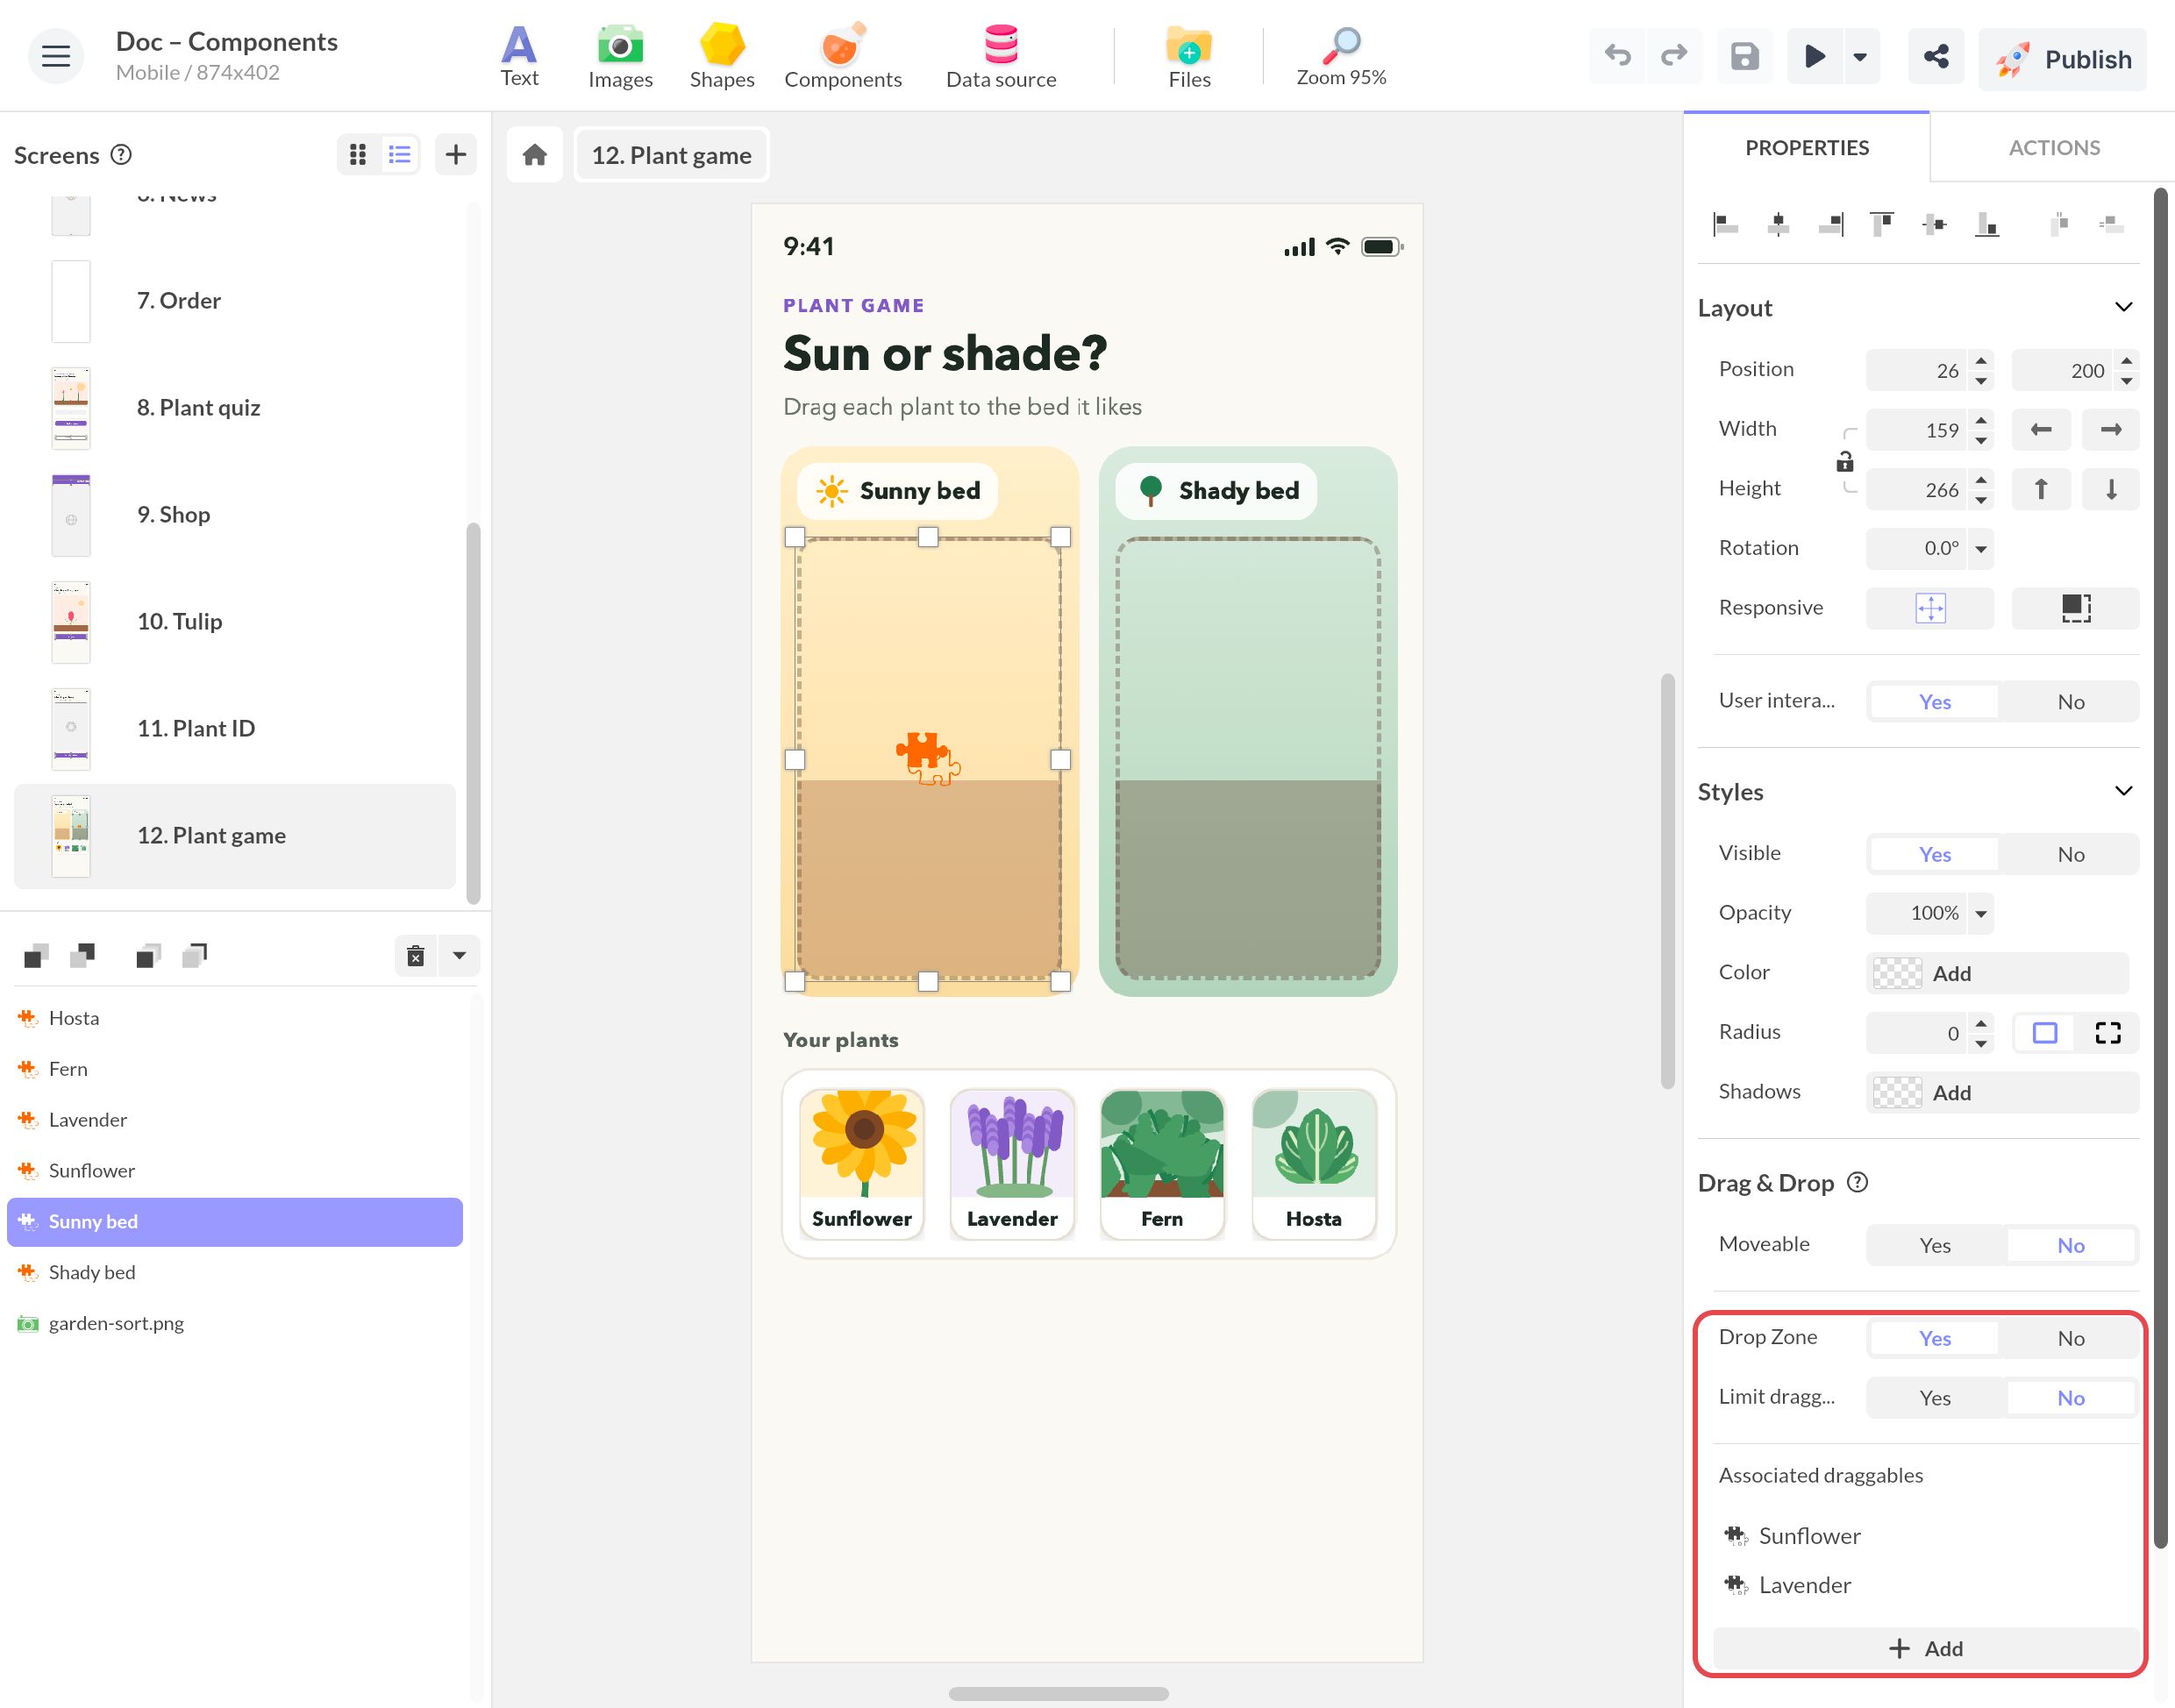Set Drop Zone to No
Viewport: 2175px width, 1708px height.
click(x=2070, y=1338)
